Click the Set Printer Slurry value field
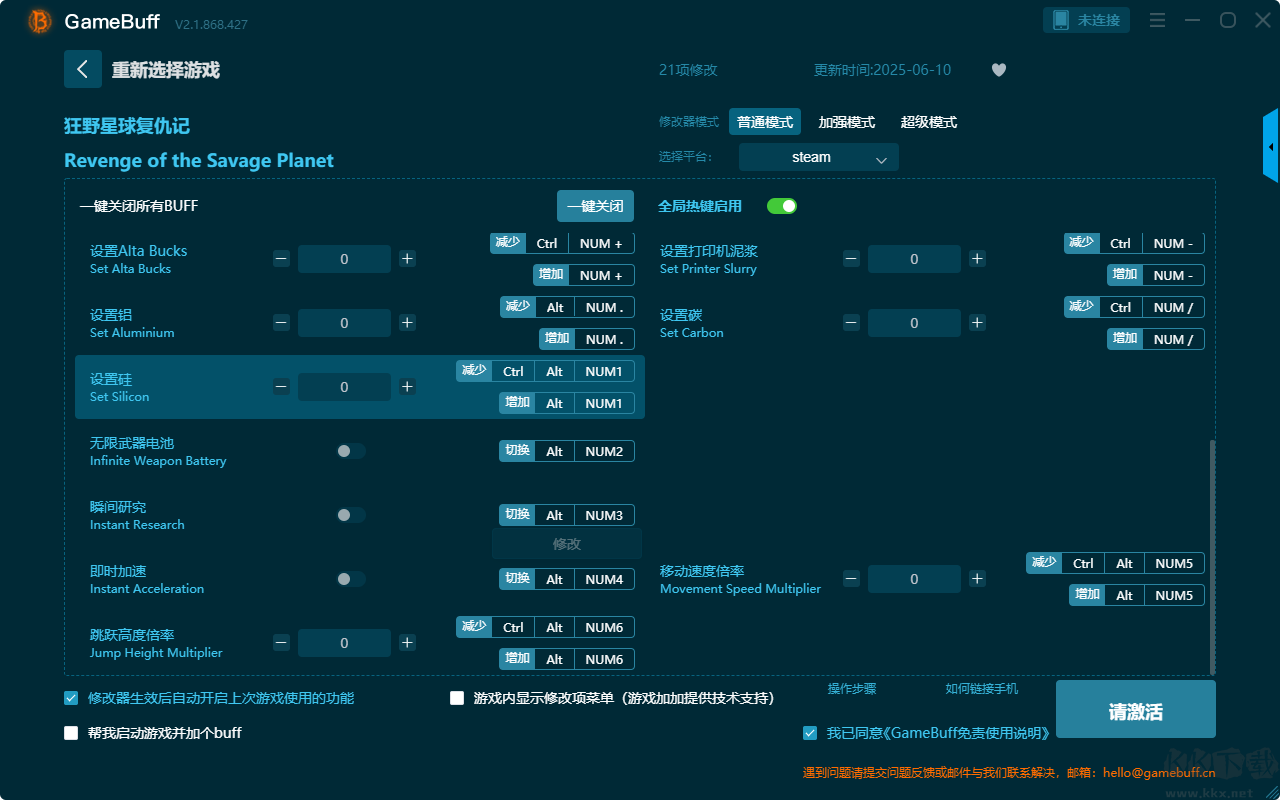This screenshot has height=800, width=1280. [914, 259]
